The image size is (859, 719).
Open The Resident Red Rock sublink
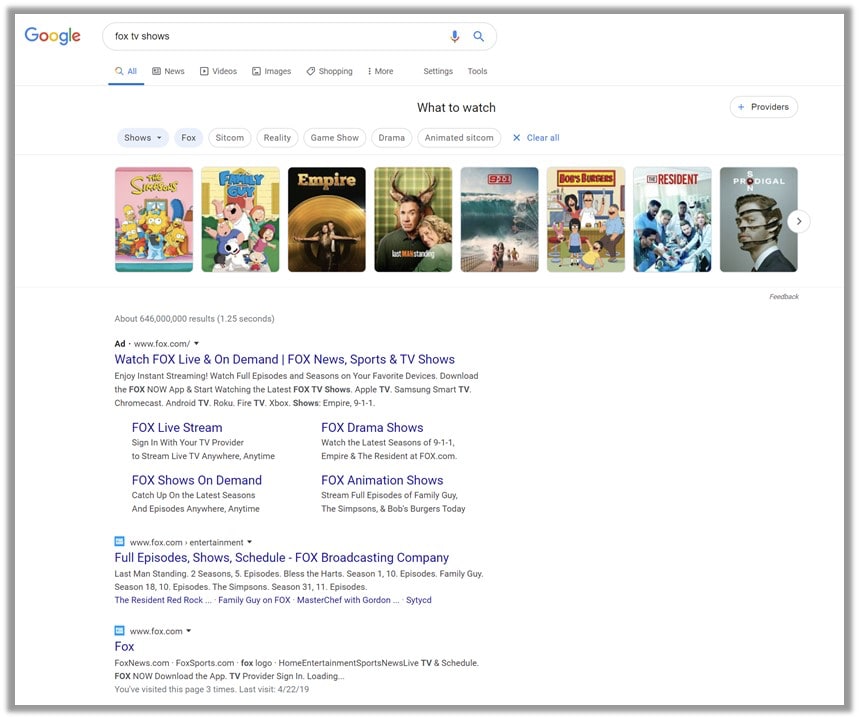tap(163, 600)
